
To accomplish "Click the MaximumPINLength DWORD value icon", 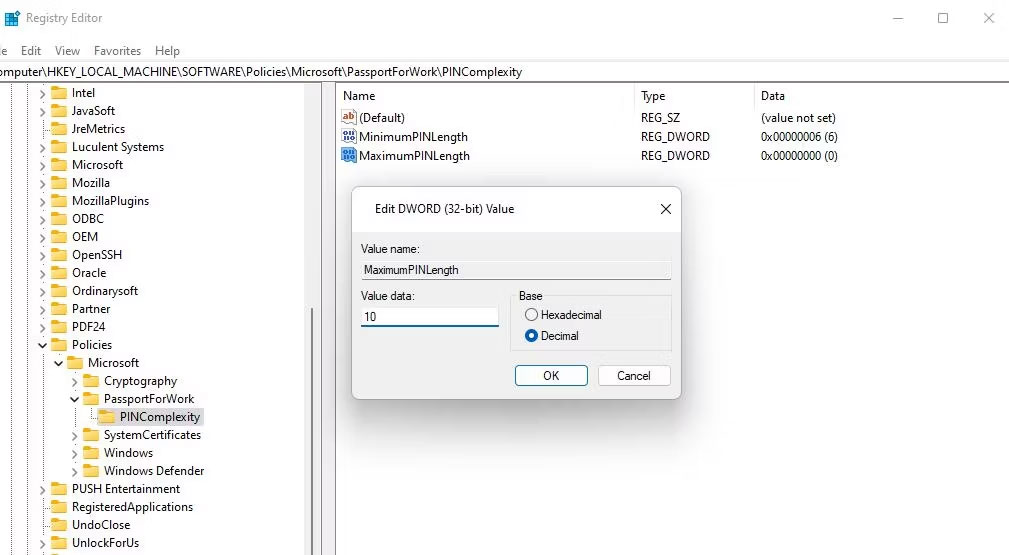I will point(349,156).
